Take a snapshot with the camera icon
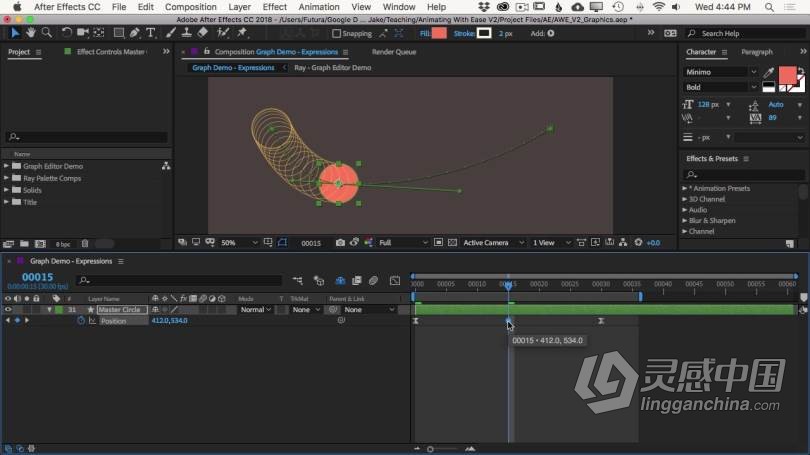The height and width of the screenshot is (455, 810). coord(340,243)
